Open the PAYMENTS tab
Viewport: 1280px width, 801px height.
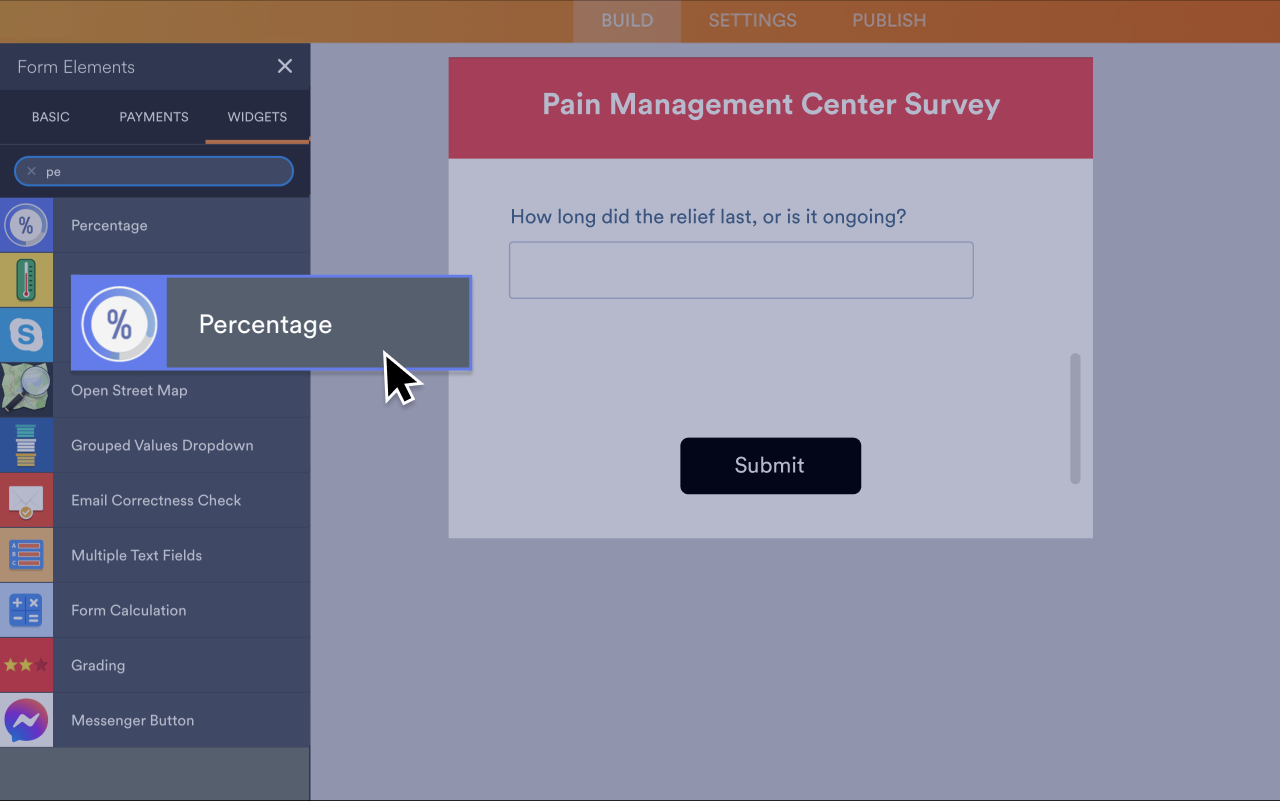point(153,117)
